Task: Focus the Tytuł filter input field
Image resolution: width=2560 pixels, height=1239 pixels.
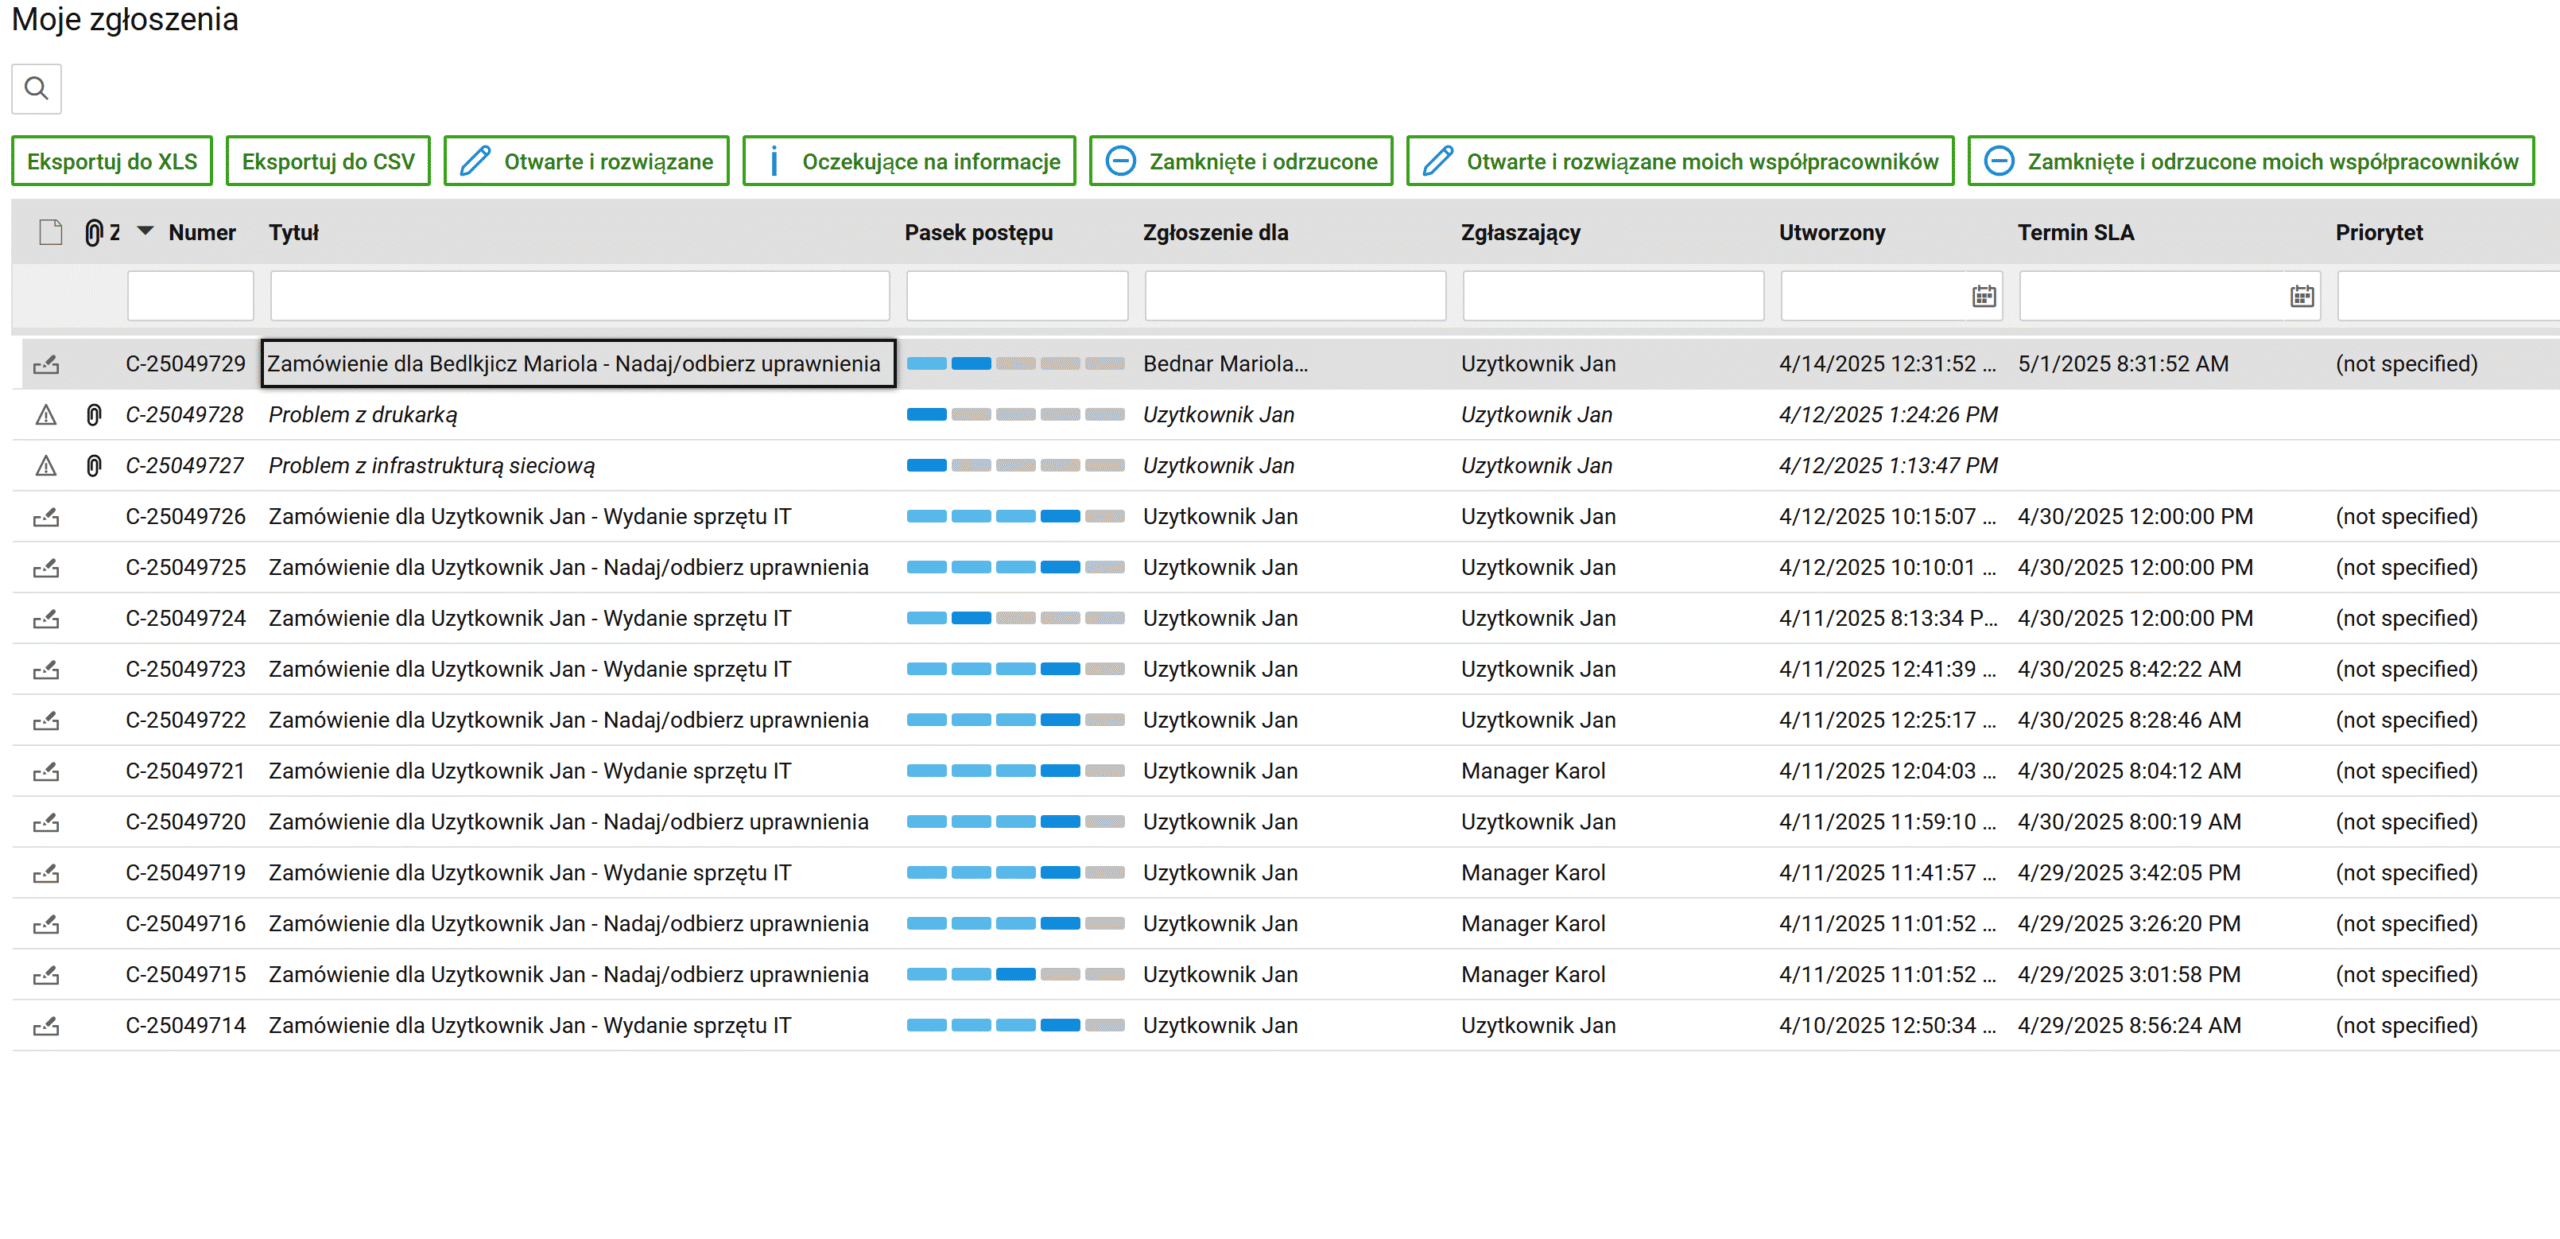Action: pos(579,296)
